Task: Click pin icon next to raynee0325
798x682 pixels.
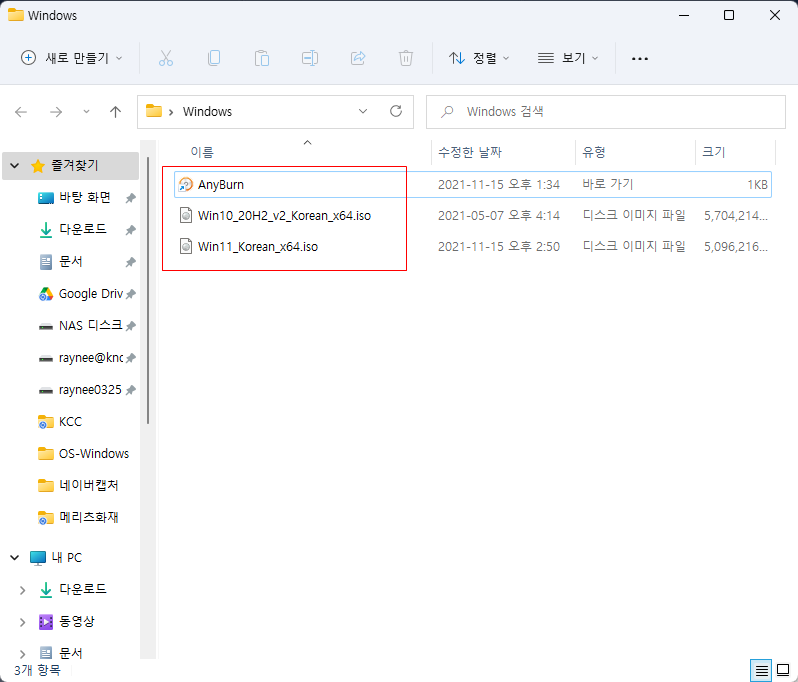Action: pos(131,390)
